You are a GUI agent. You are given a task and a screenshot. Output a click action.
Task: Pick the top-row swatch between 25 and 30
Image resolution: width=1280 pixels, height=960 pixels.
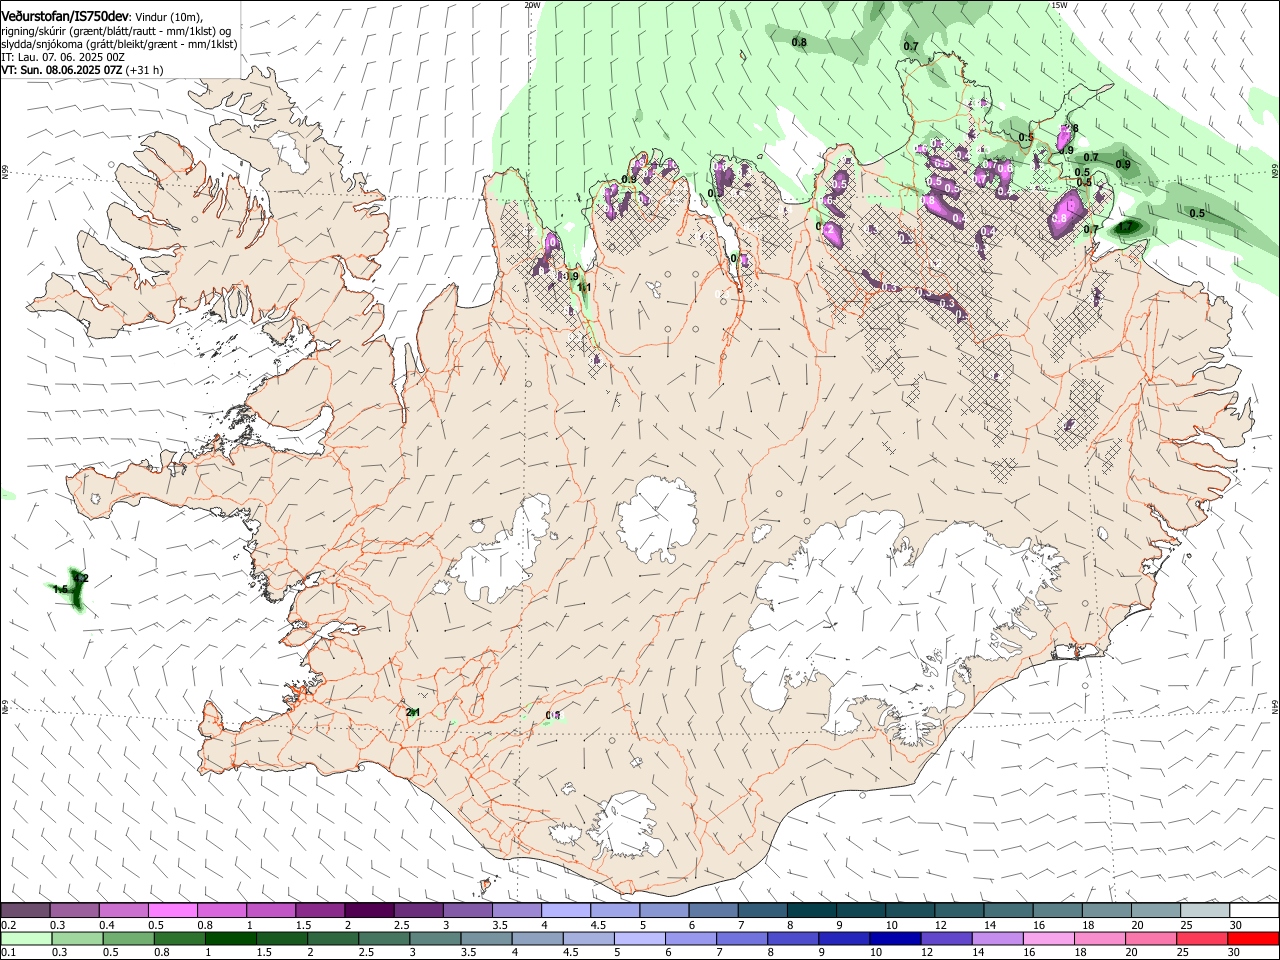coord(1204,910)
